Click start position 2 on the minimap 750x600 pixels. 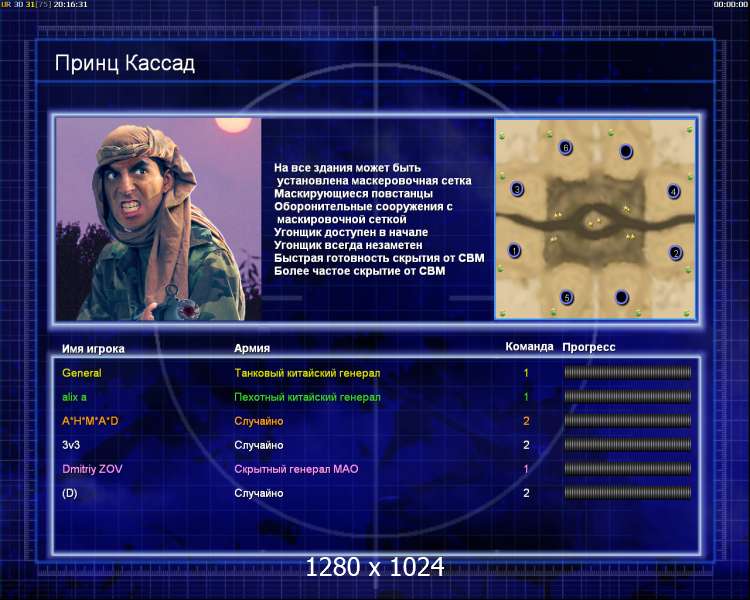pyautogui.click(x=675, y=253)
